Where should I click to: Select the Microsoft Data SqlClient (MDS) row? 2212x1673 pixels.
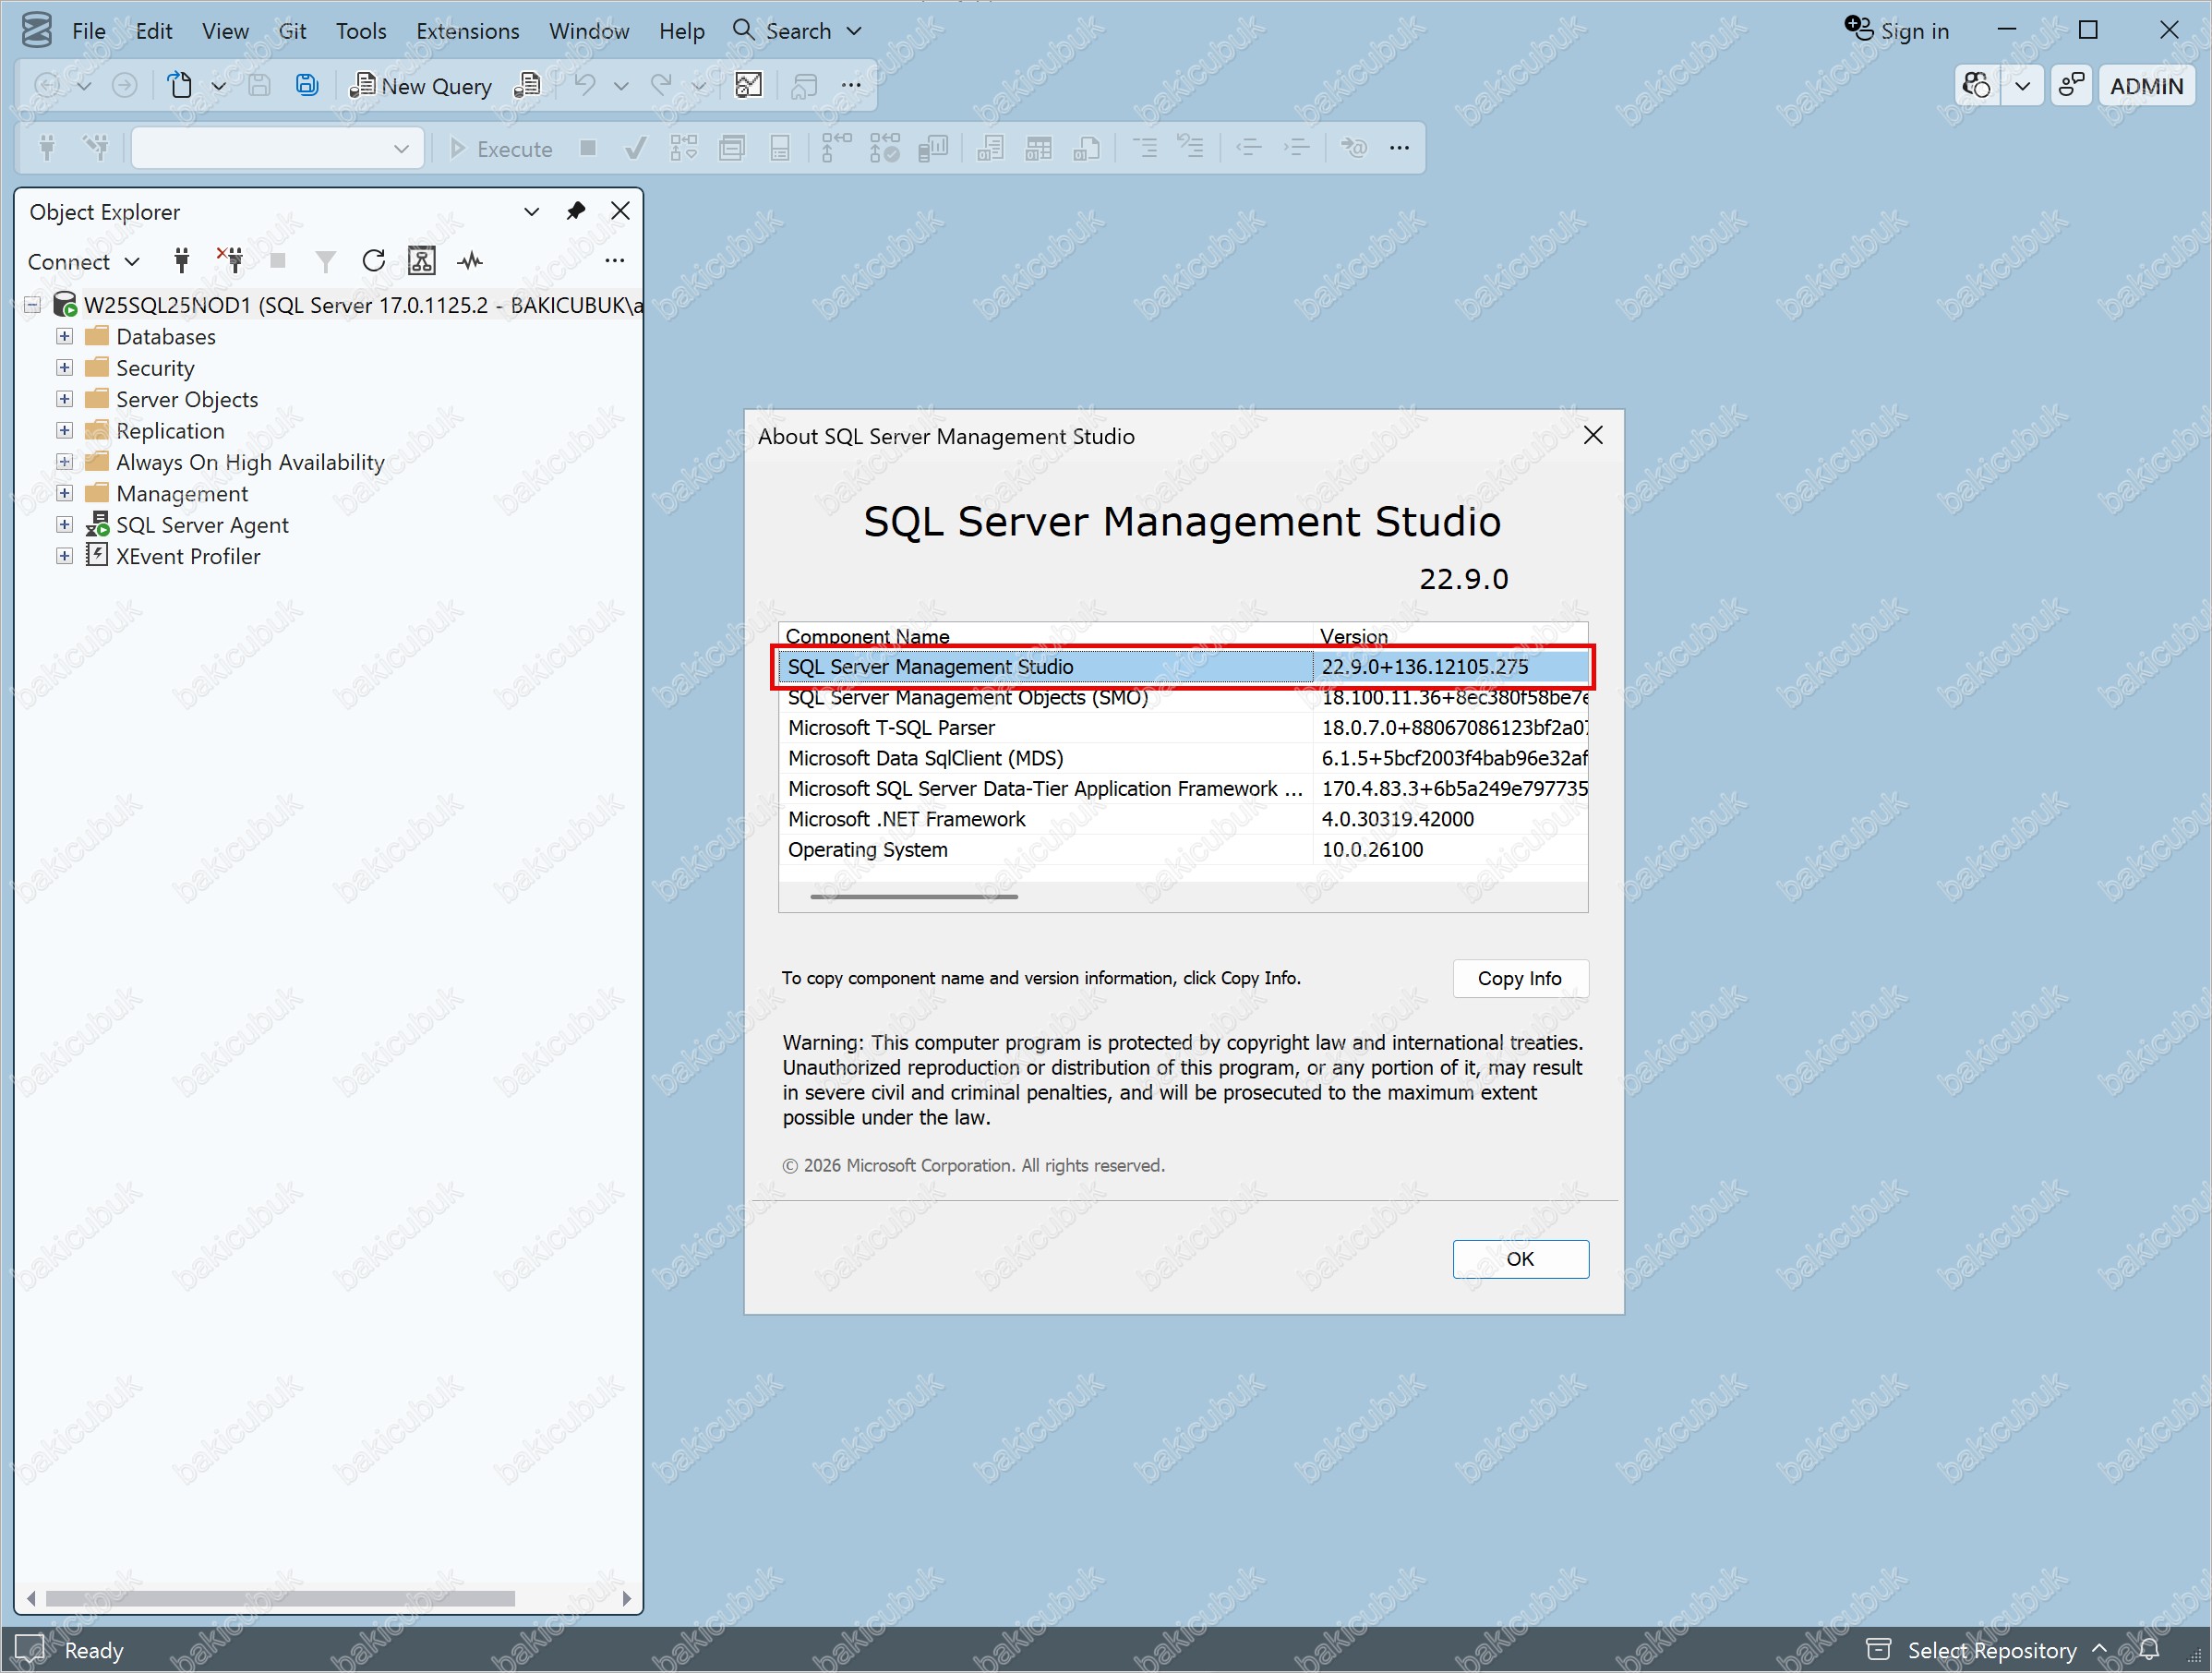1183,758
